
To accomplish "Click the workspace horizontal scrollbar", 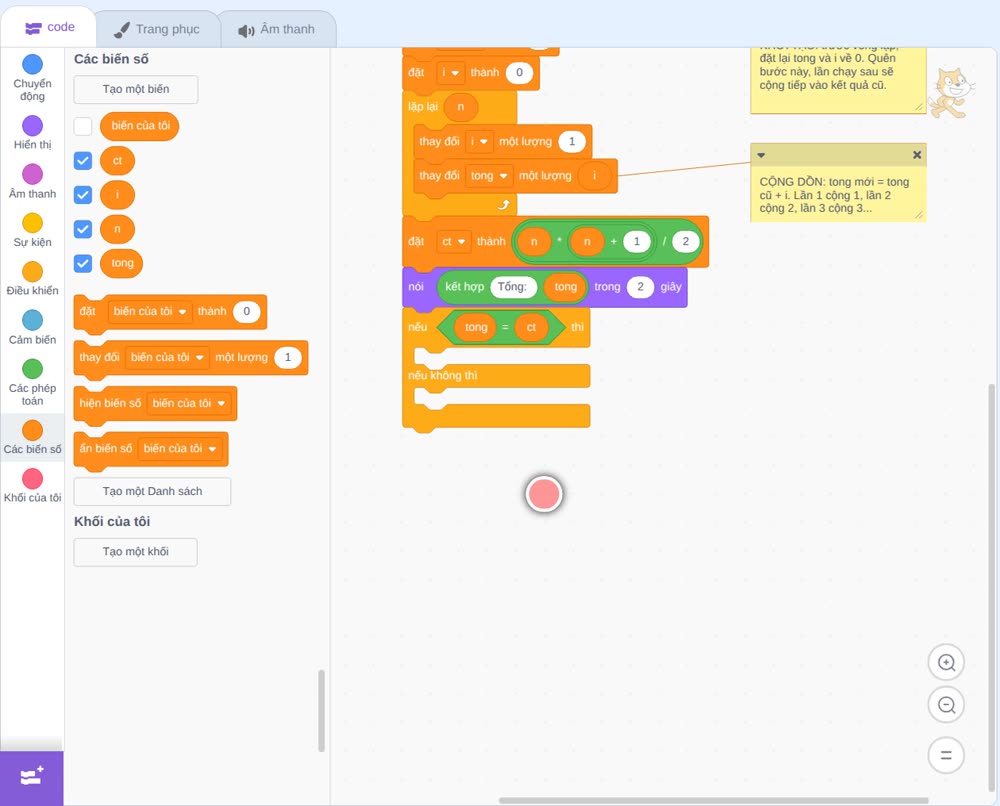I will tap(714, 800).
